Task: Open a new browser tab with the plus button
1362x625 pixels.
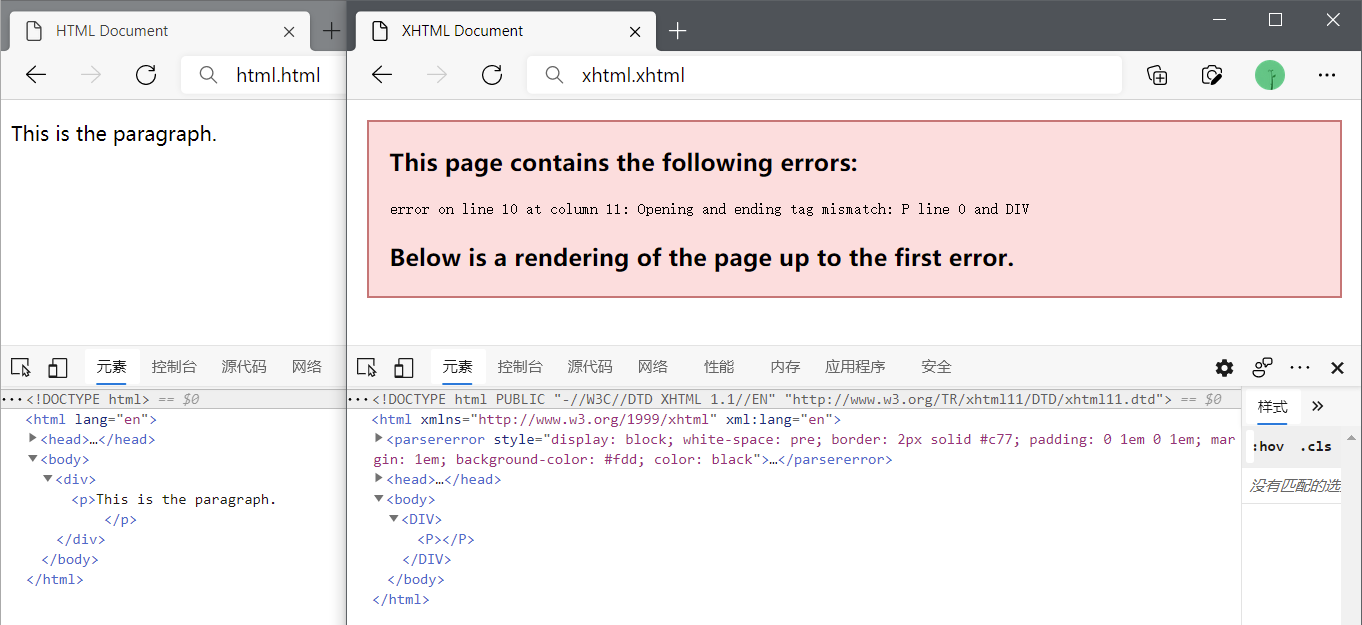Action: (678, 30)
